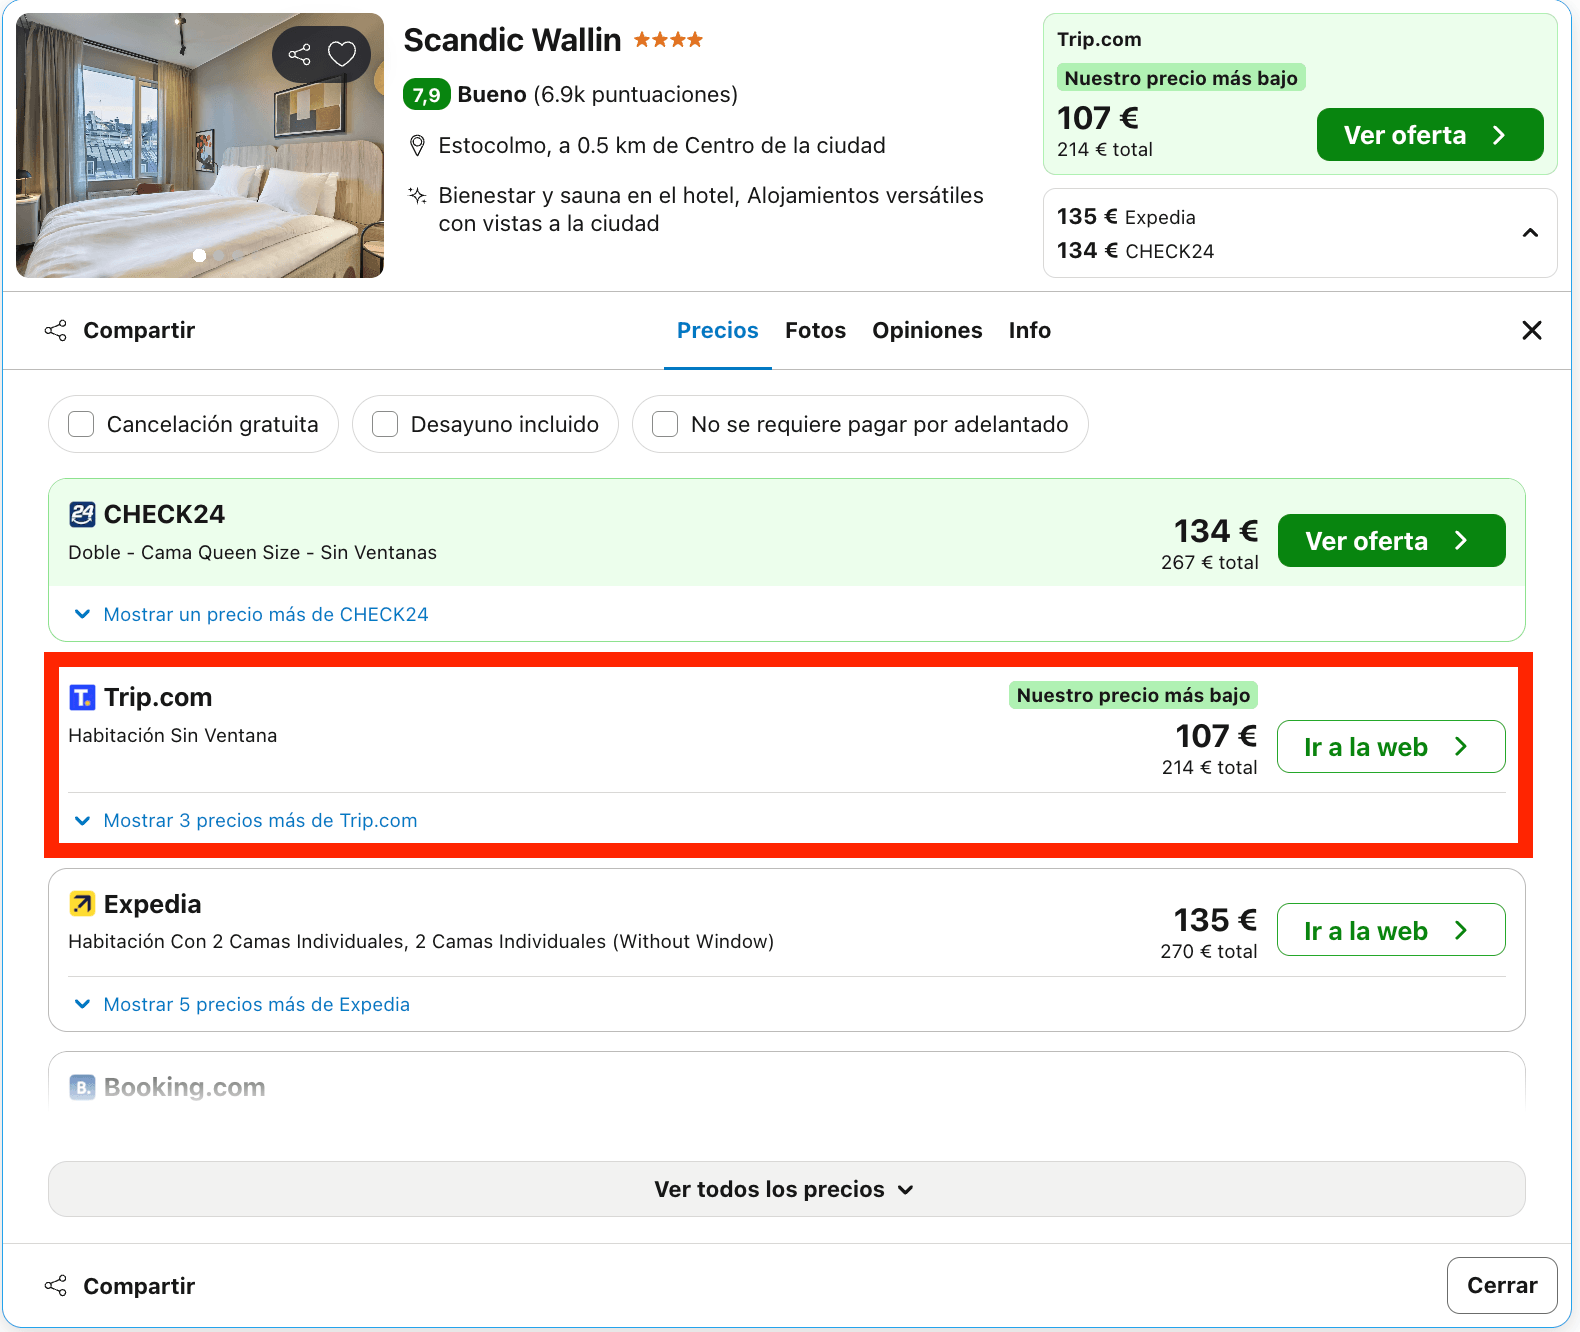The width and height of the screenshot is (1580, 1332).
Task: Save hotel with heart icon on photo
Action: click(343, 54)
